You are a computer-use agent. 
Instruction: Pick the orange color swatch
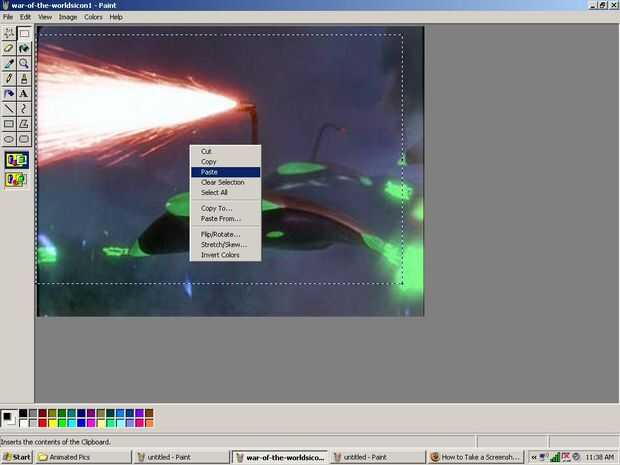pyautogui.click(x=149, y=423)
